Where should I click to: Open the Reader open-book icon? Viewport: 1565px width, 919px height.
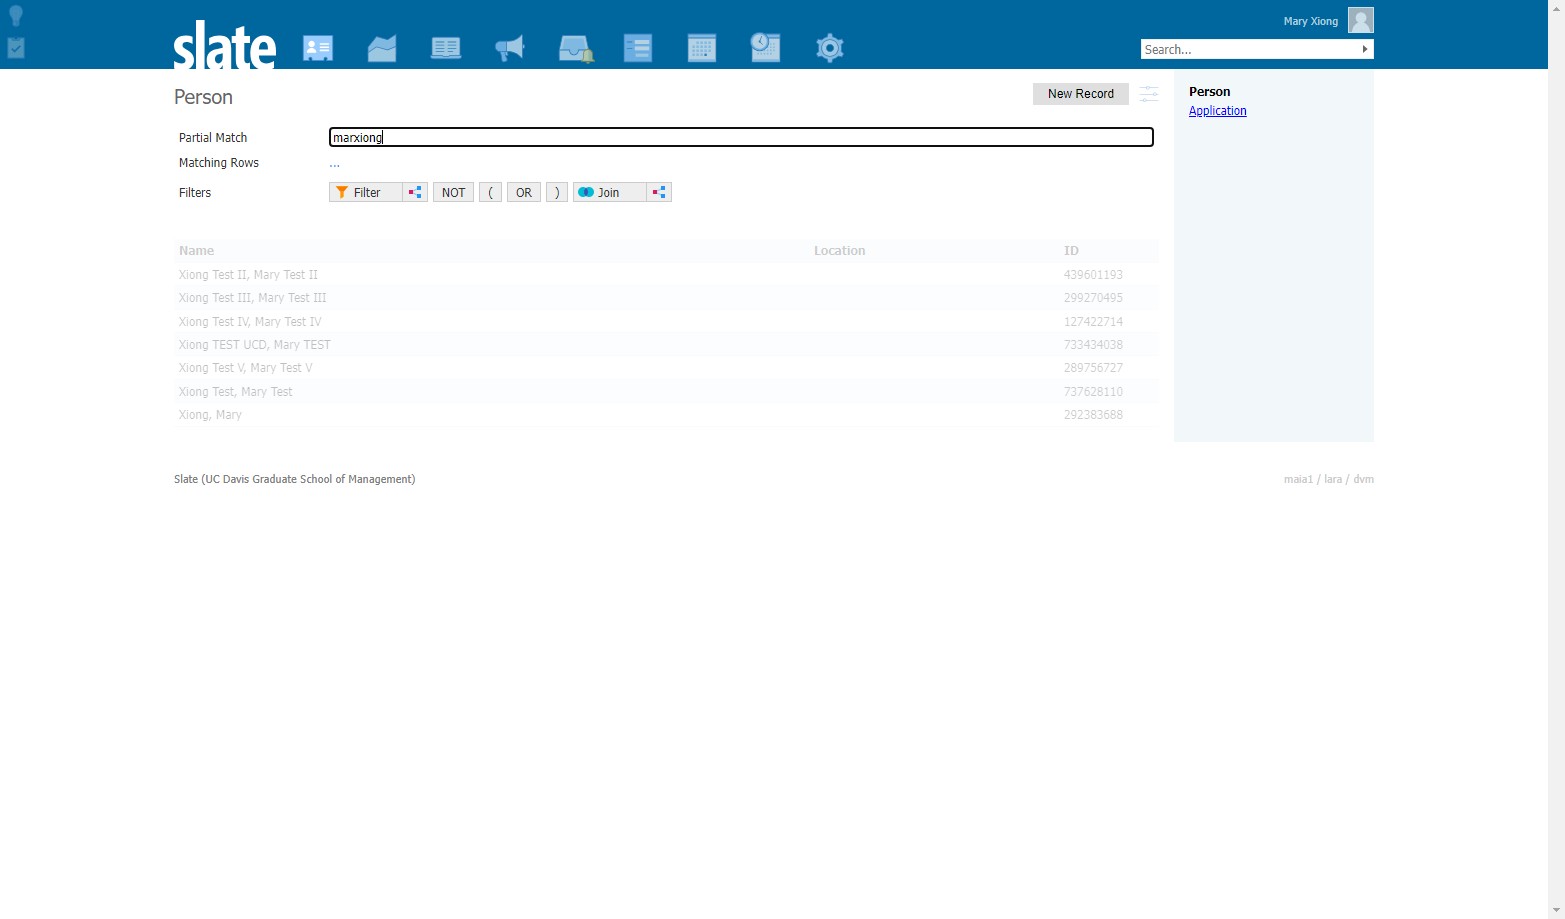446,48
